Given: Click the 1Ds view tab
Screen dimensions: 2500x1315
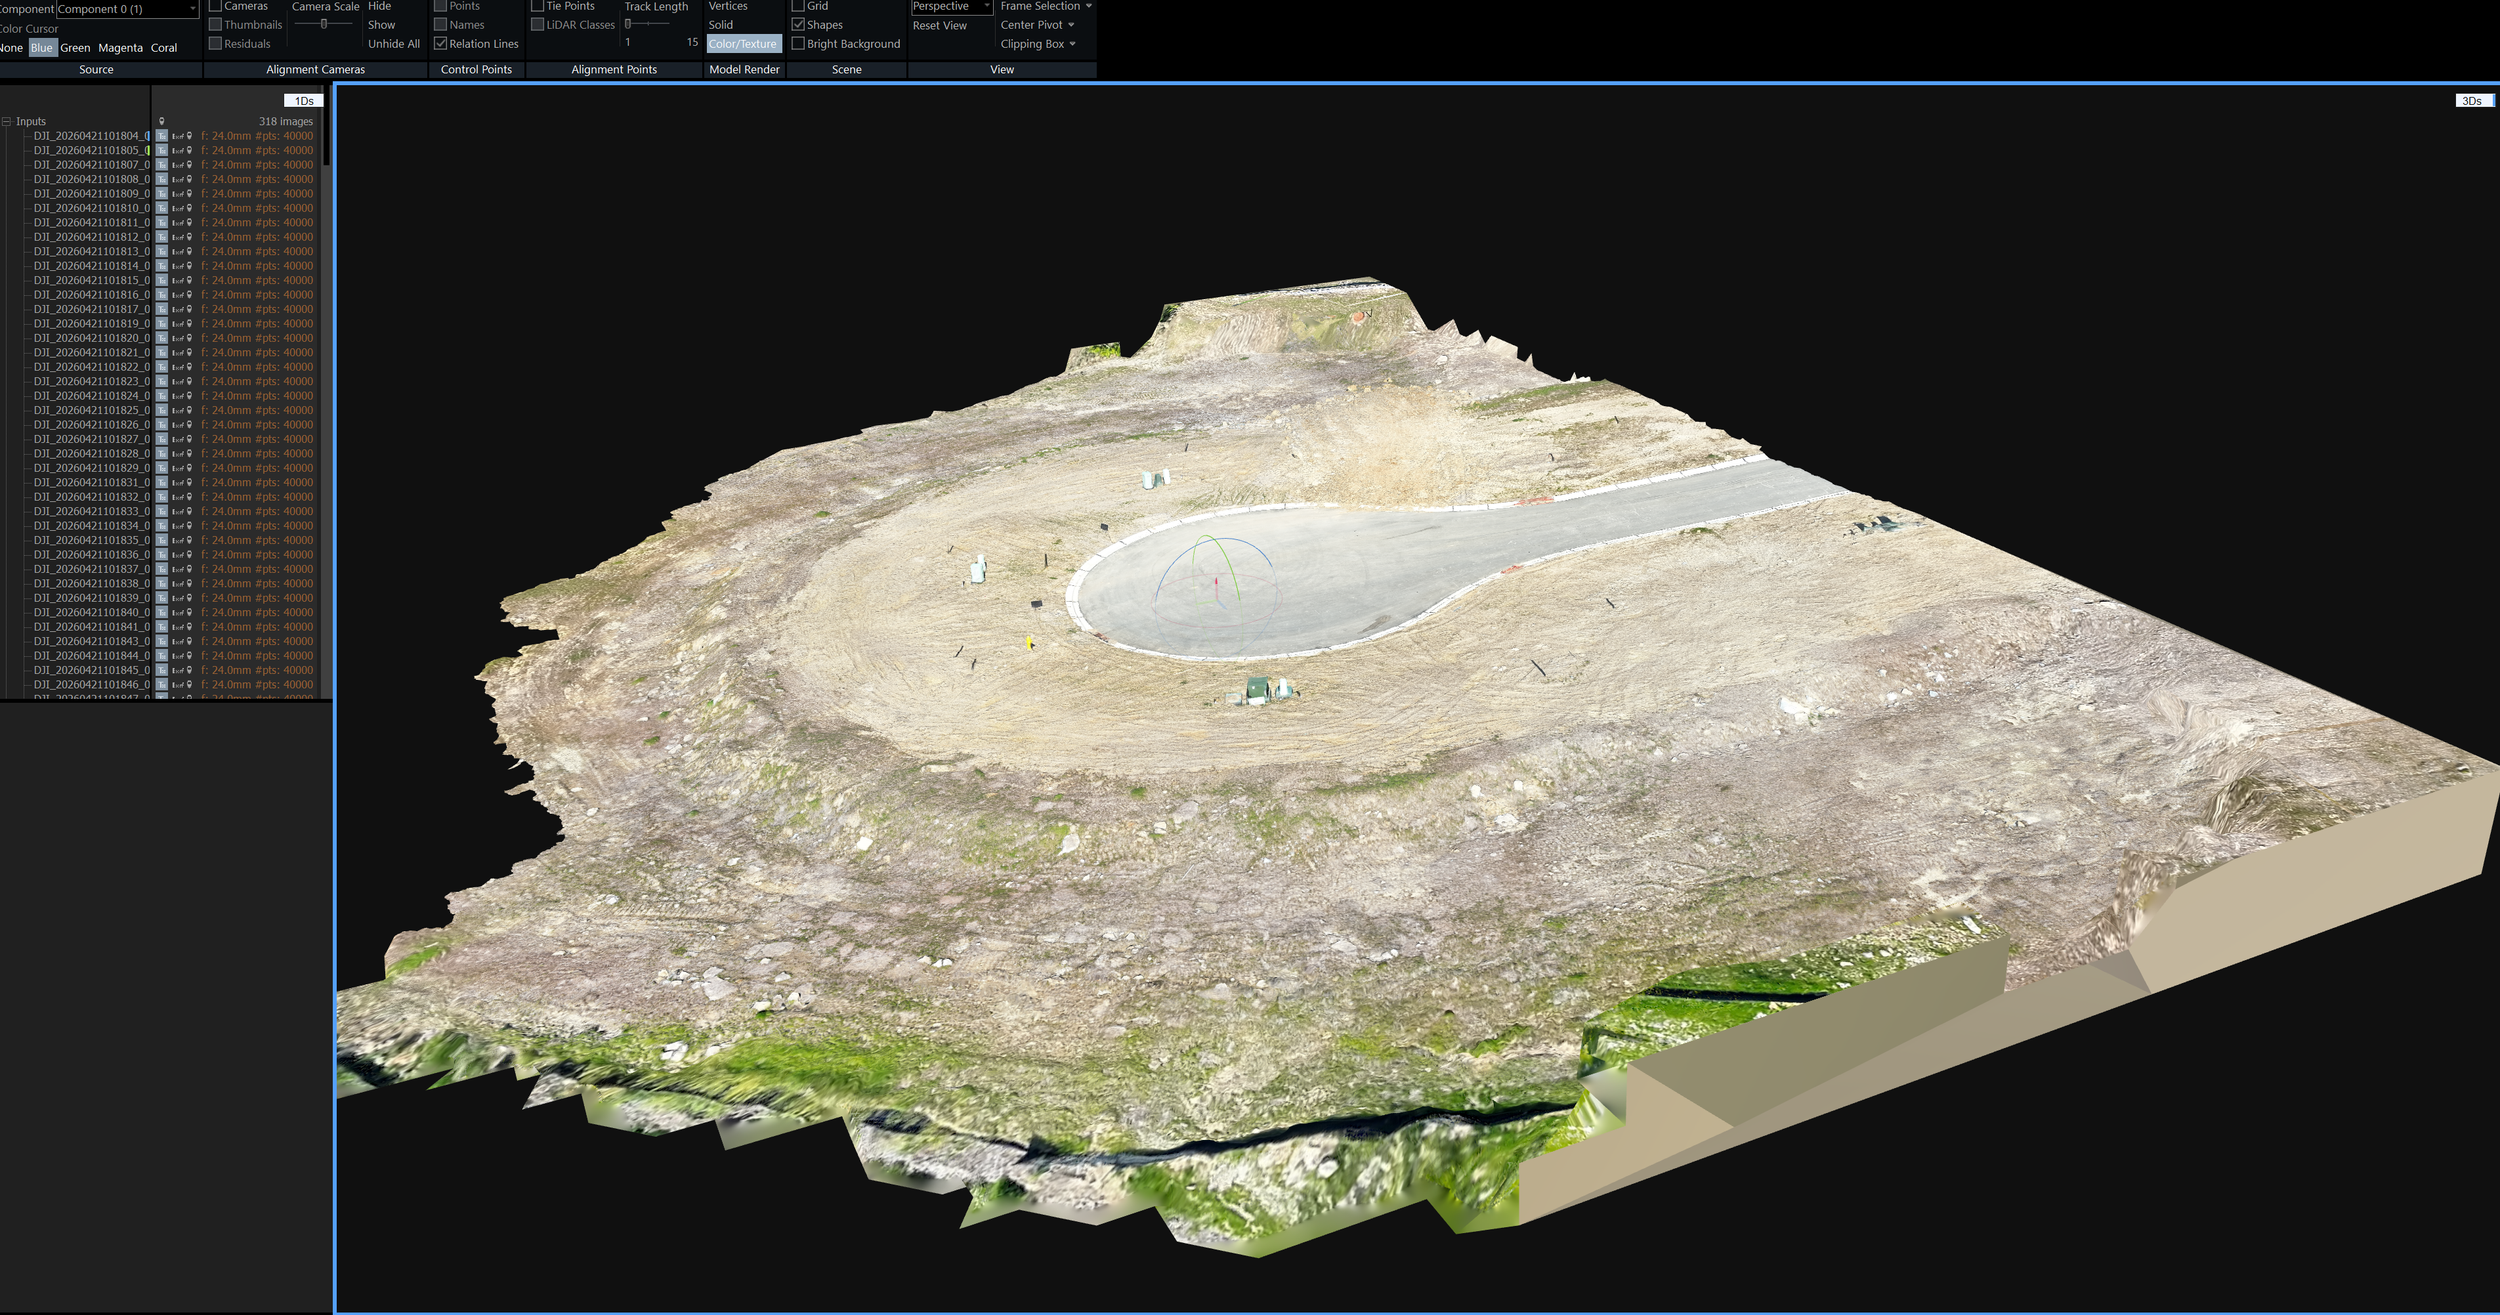Looking at the screenshot, I should click(304, 101).
